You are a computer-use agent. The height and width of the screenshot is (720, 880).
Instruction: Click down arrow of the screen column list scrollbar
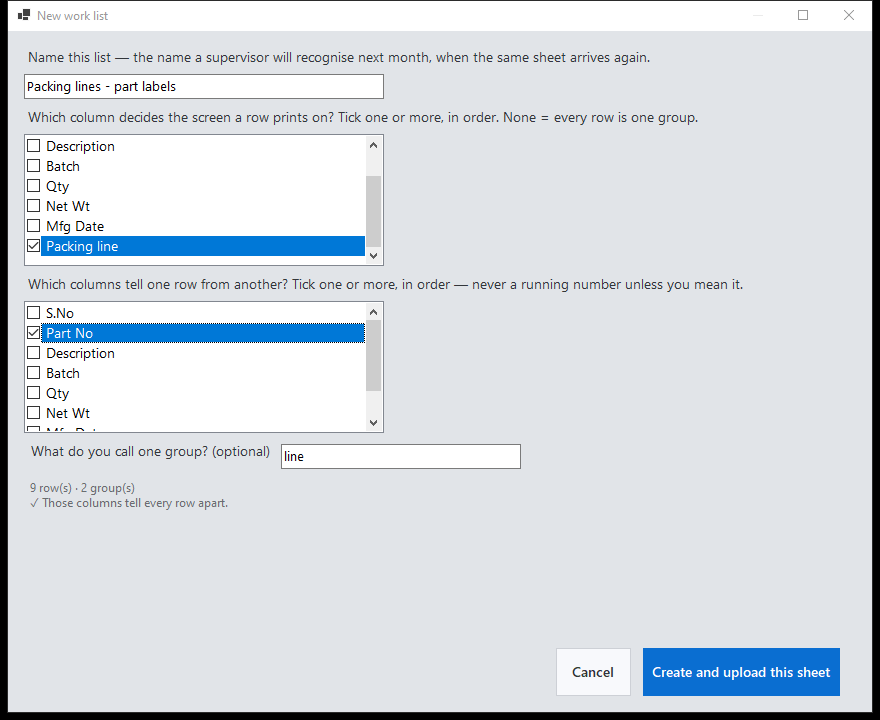coord(373,255)
